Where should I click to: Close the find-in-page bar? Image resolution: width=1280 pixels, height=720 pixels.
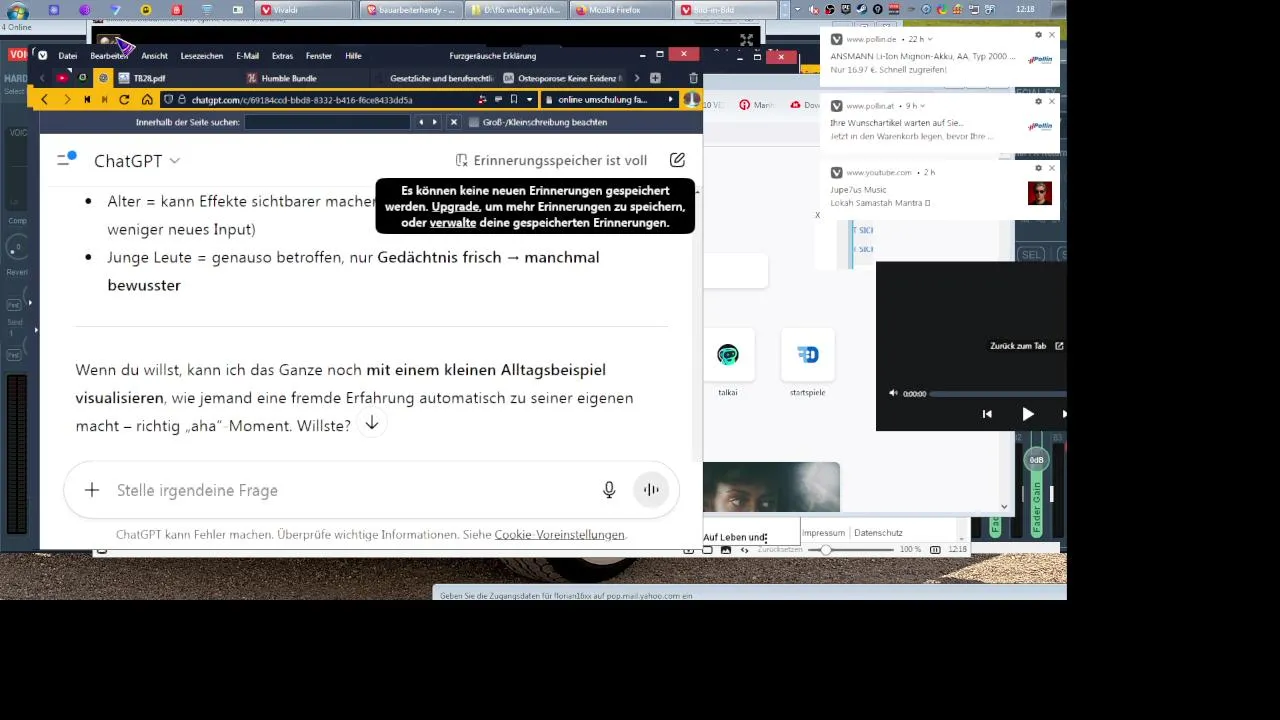point(454,122)
